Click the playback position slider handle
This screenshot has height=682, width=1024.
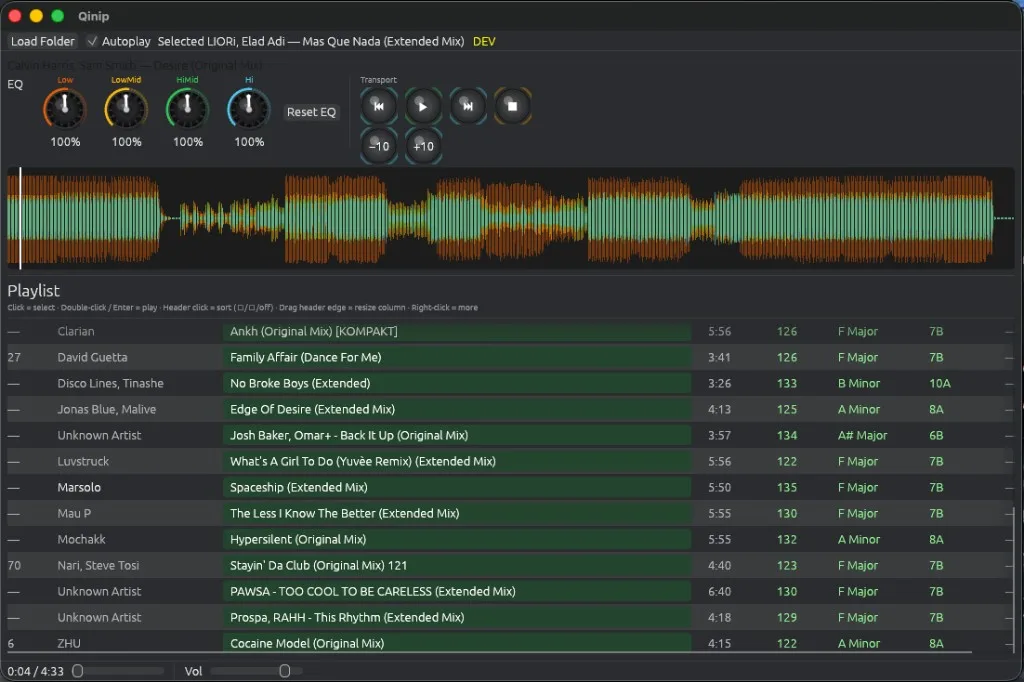tap(78, 671)
